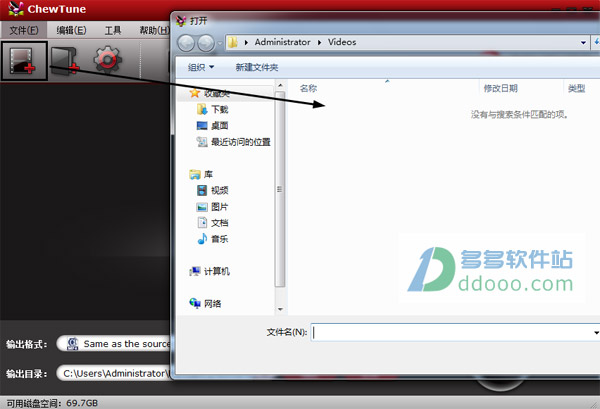Screen dimensions: 600x409
Task: Click the Add from folder icon in ChewTune
Action: [x=65, y=60]
